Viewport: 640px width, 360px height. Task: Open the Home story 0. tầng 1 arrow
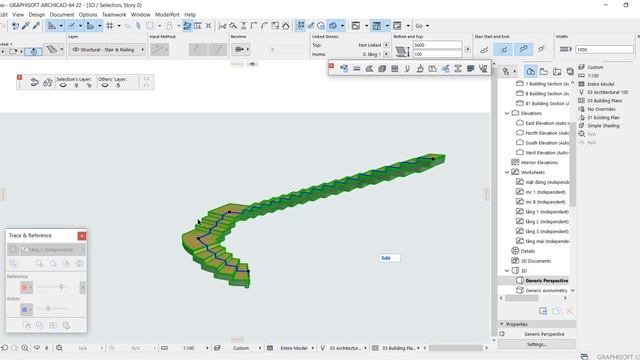(386, 54)
